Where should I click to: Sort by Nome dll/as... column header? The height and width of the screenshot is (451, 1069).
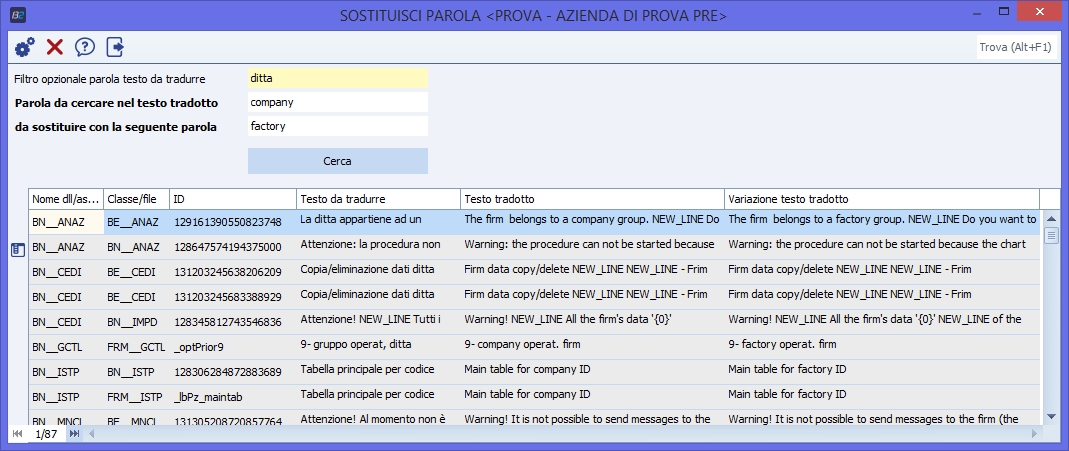66,199
